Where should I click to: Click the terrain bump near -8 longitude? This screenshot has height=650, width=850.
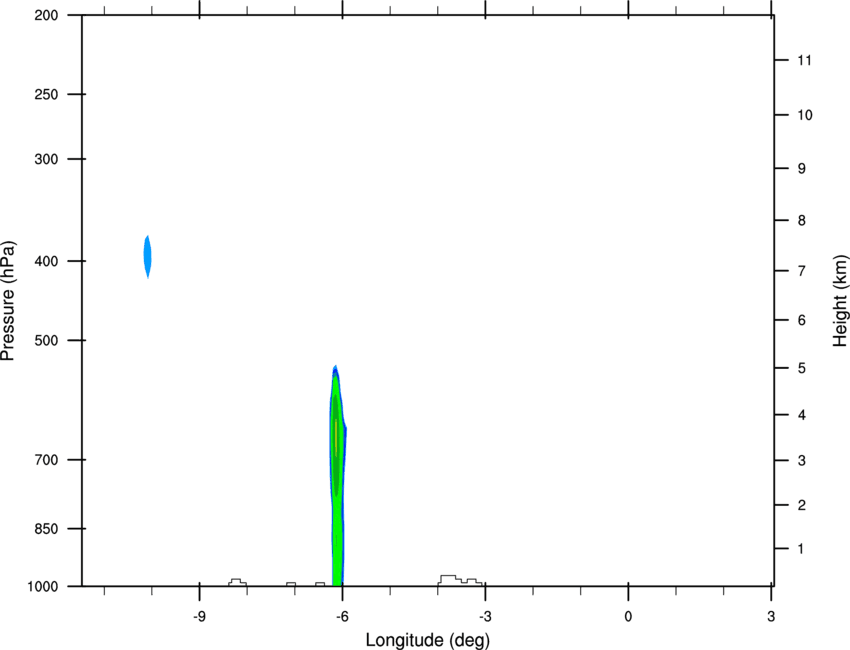click(237, 583)
